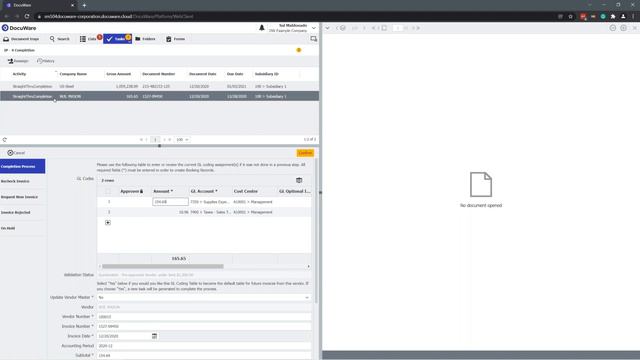Click the Vendor Number field

click(x=204, y=316)
